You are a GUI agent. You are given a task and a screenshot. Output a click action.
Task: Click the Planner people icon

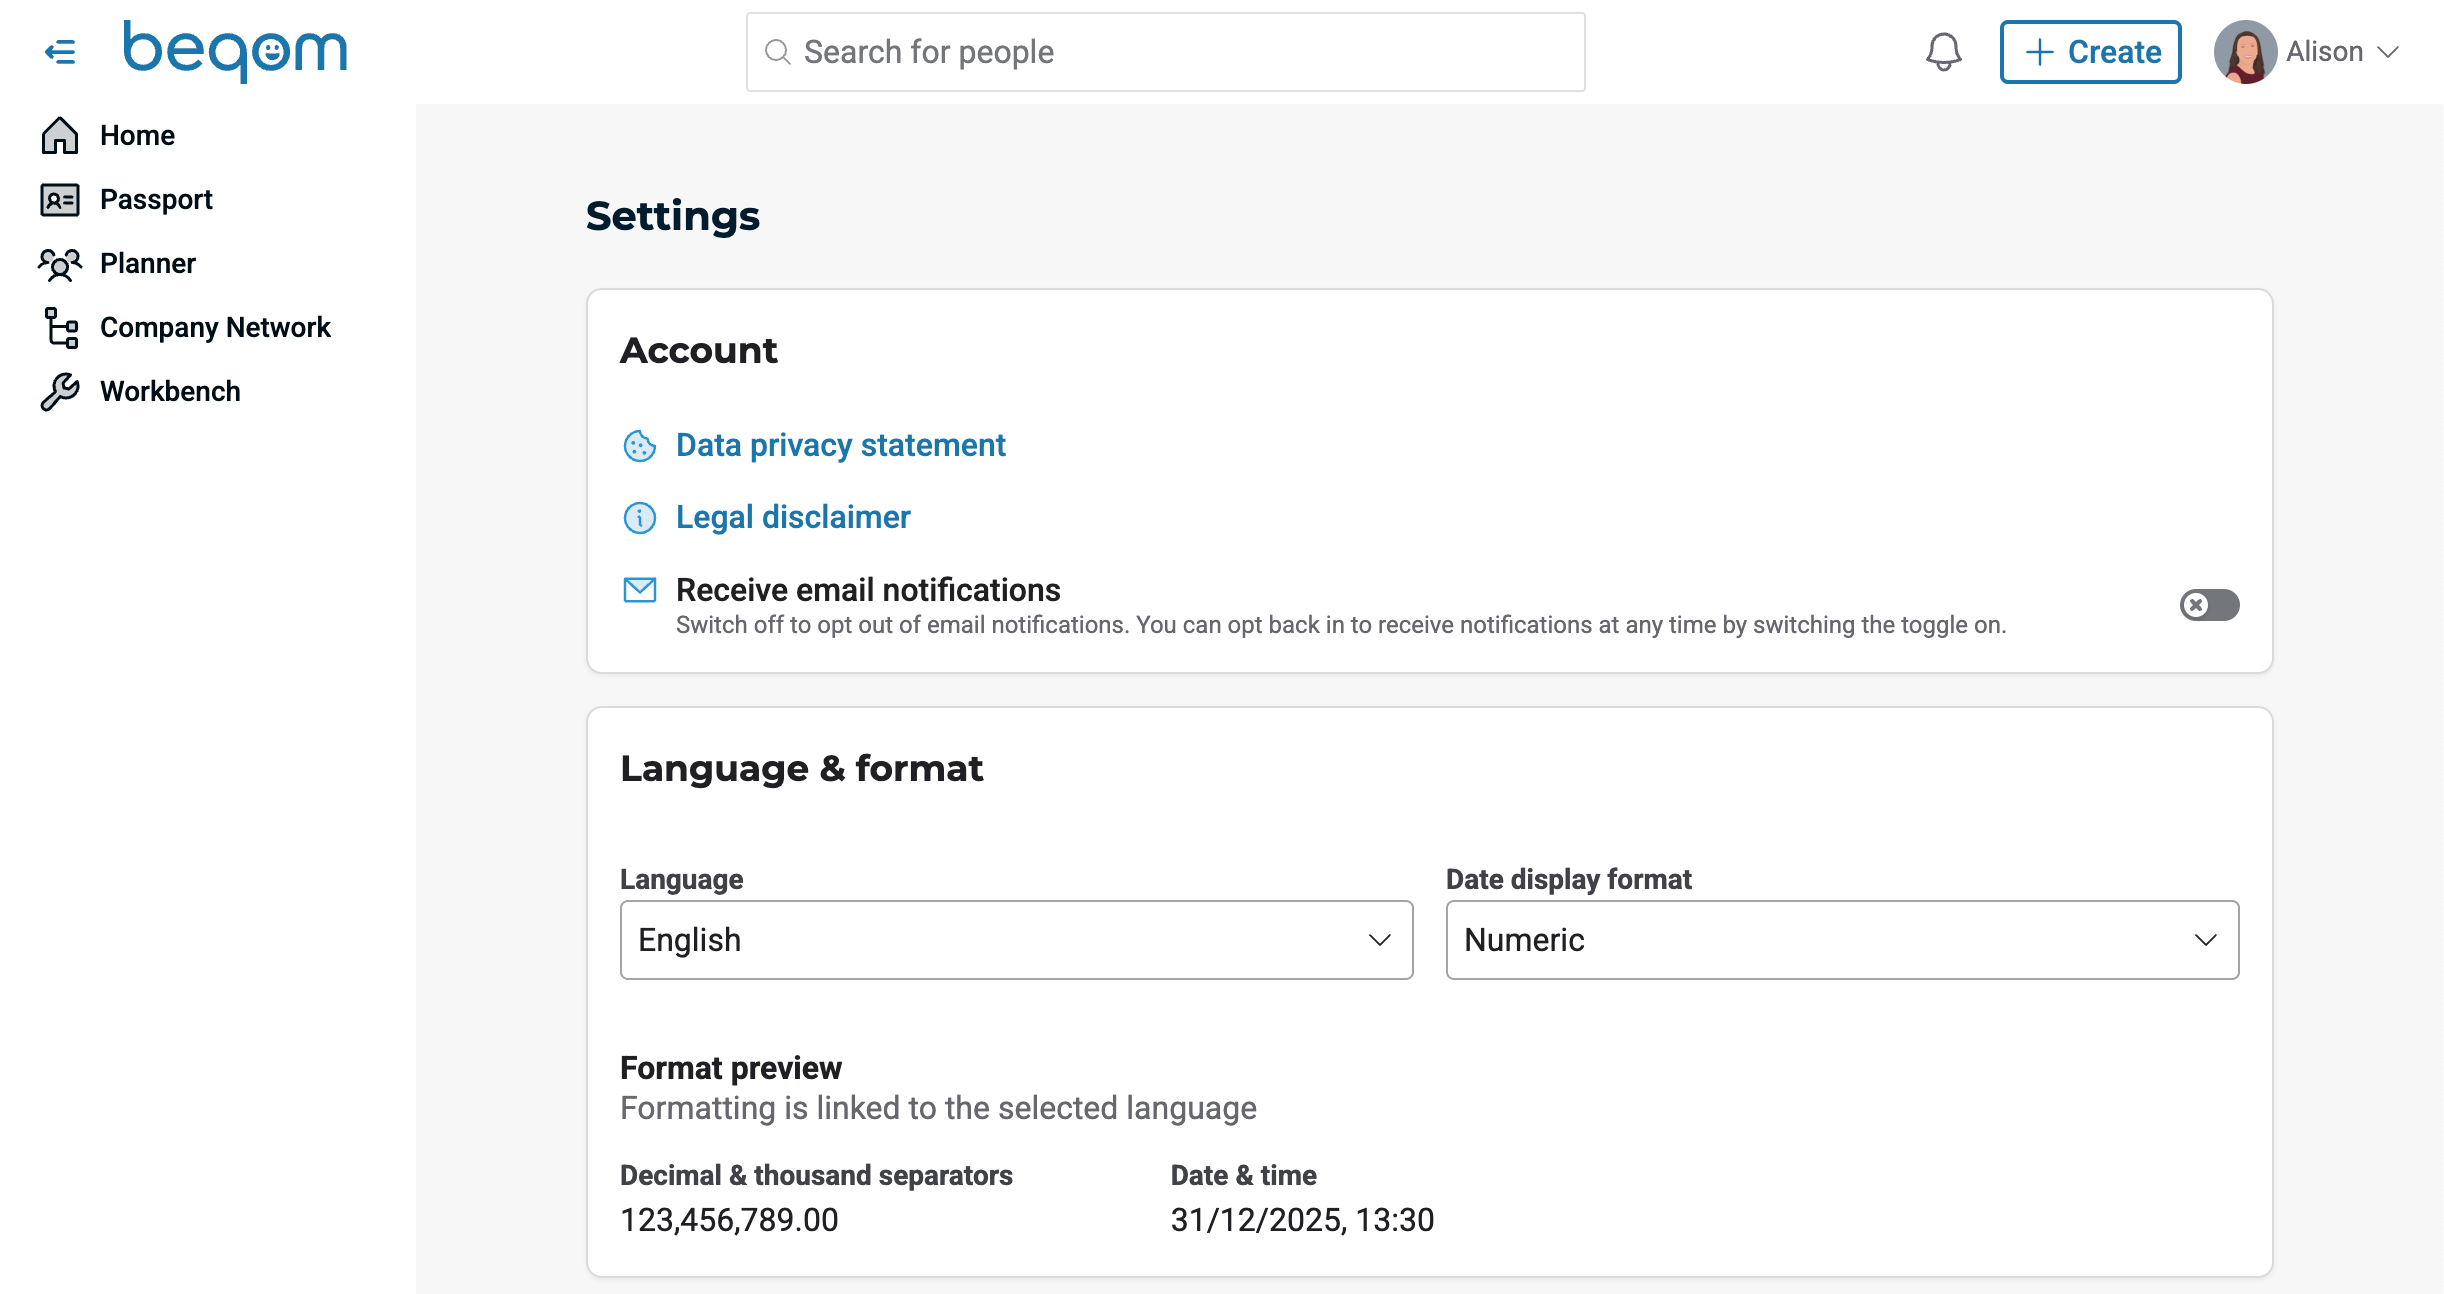[x=60, y=264]
